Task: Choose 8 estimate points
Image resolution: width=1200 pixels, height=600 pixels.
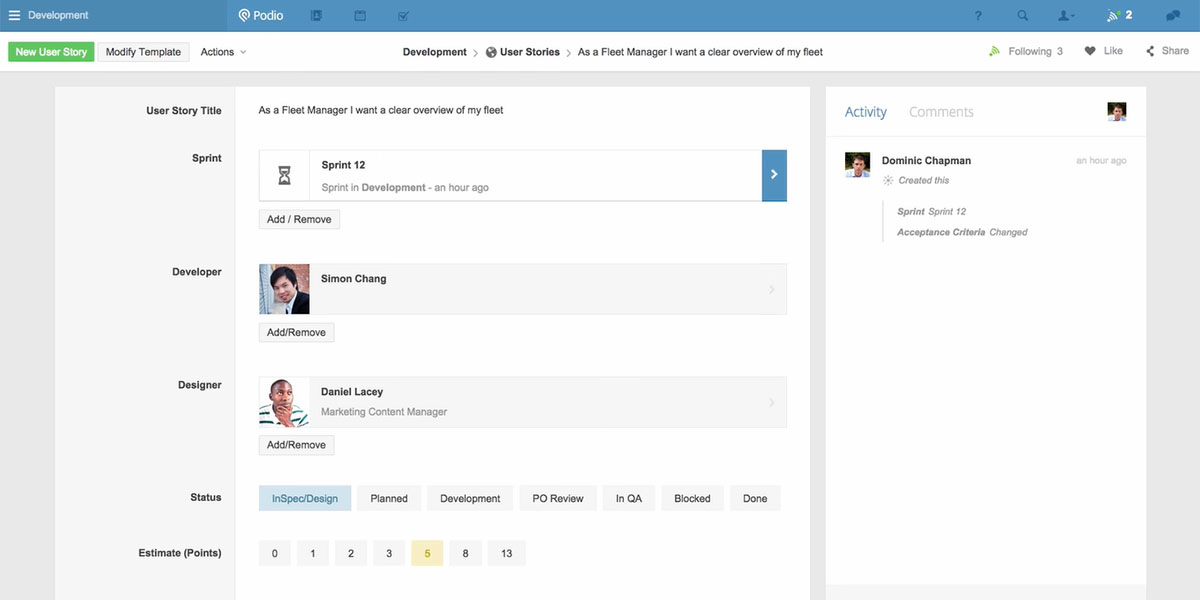Action: [465, 553]
